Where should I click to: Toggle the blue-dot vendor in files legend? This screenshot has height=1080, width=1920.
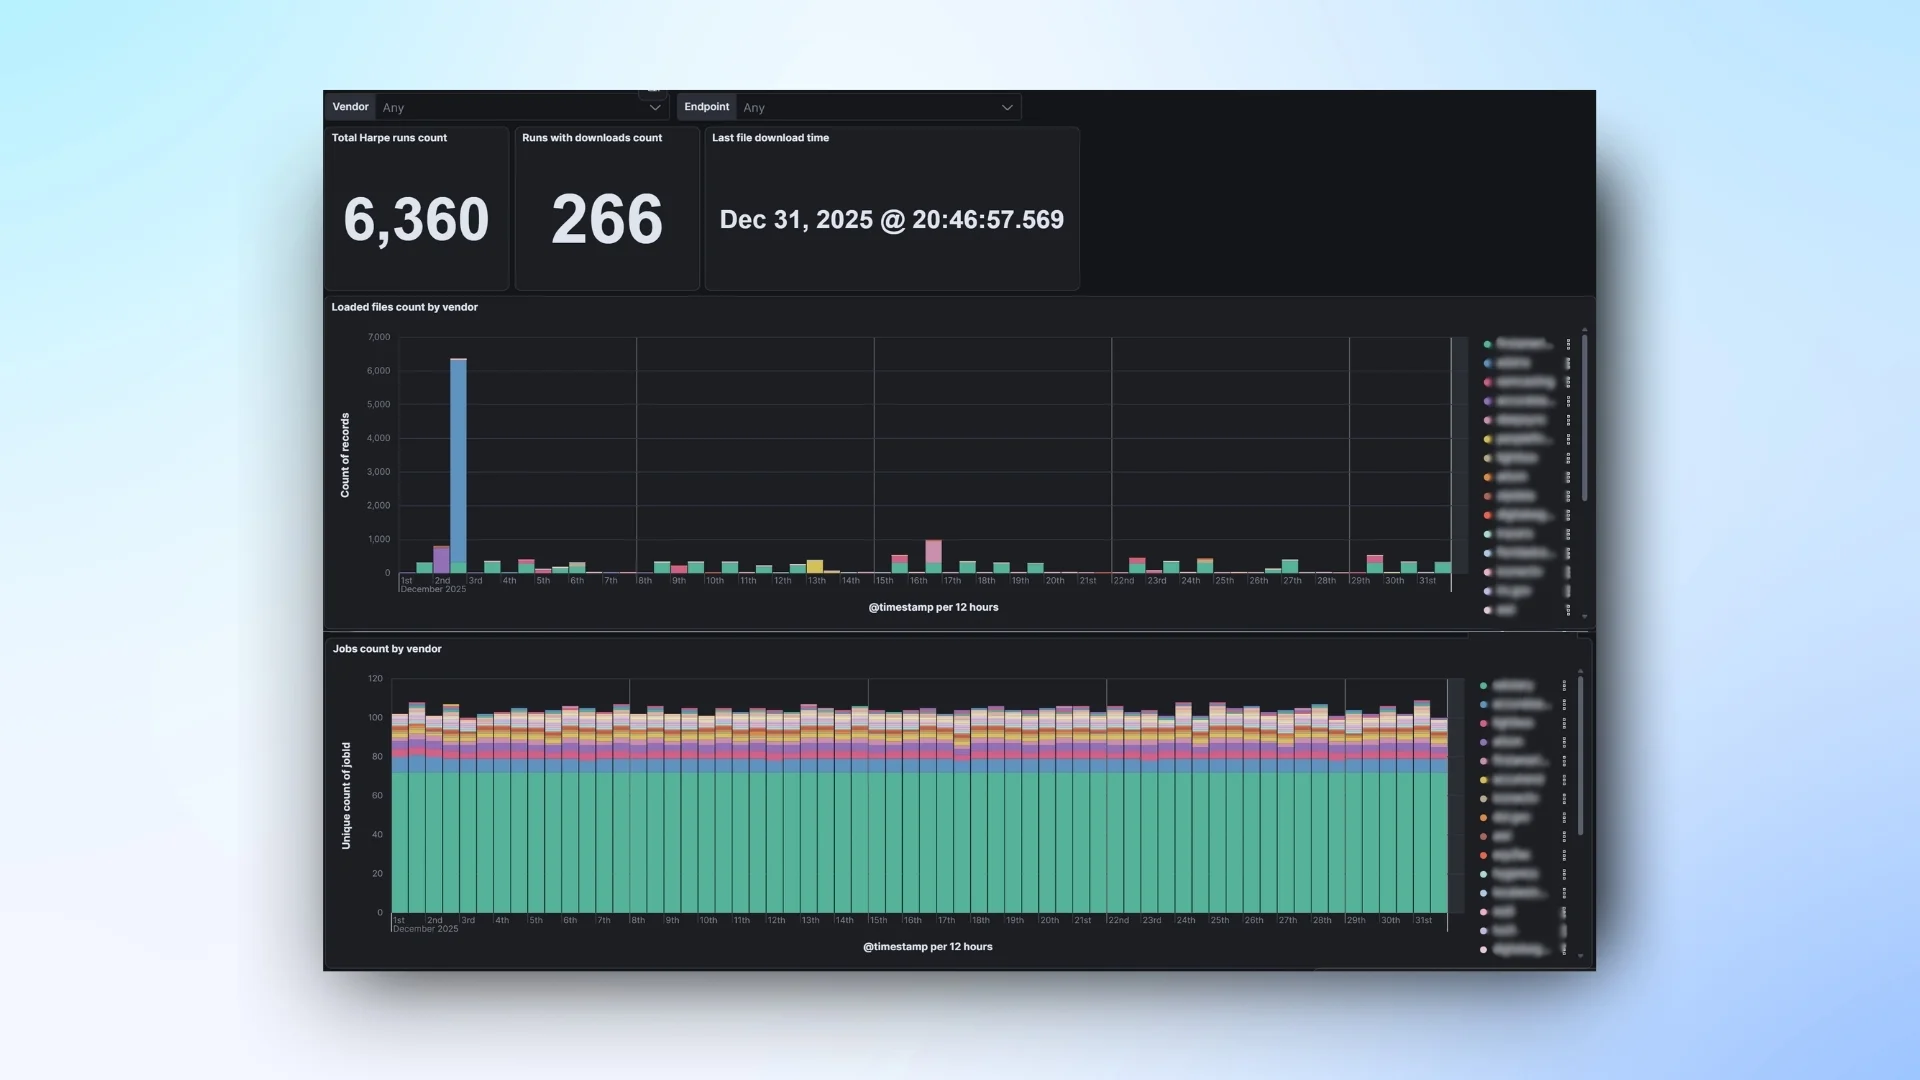[1488, 363]
